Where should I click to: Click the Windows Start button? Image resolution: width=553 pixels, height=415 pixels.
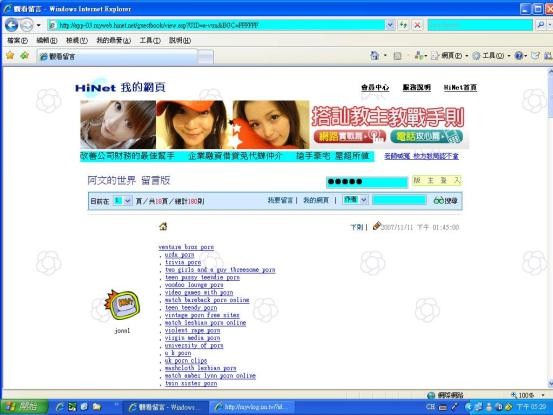point(24,407)
